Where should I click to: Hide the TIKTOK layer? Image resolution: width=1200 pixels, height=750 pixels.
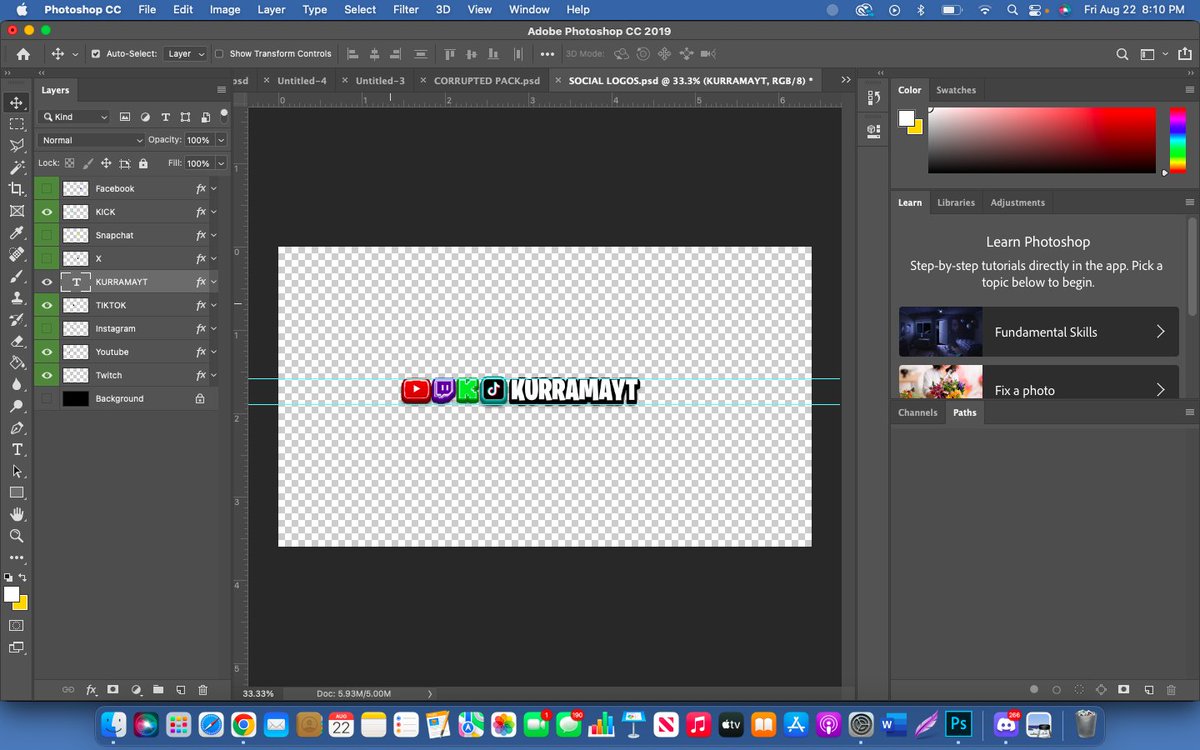tap(46, 305)
